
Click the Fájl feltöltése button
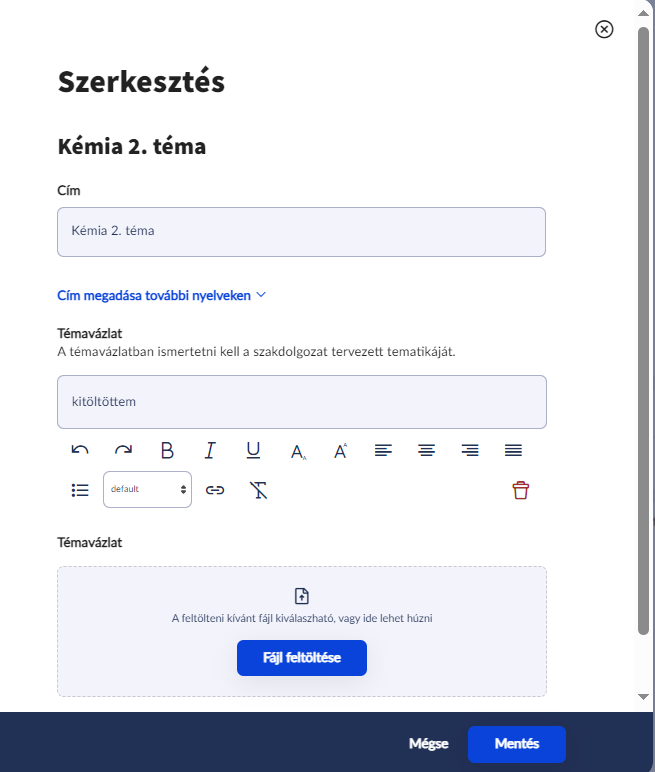pyautogui.click(x=302, y=658)
